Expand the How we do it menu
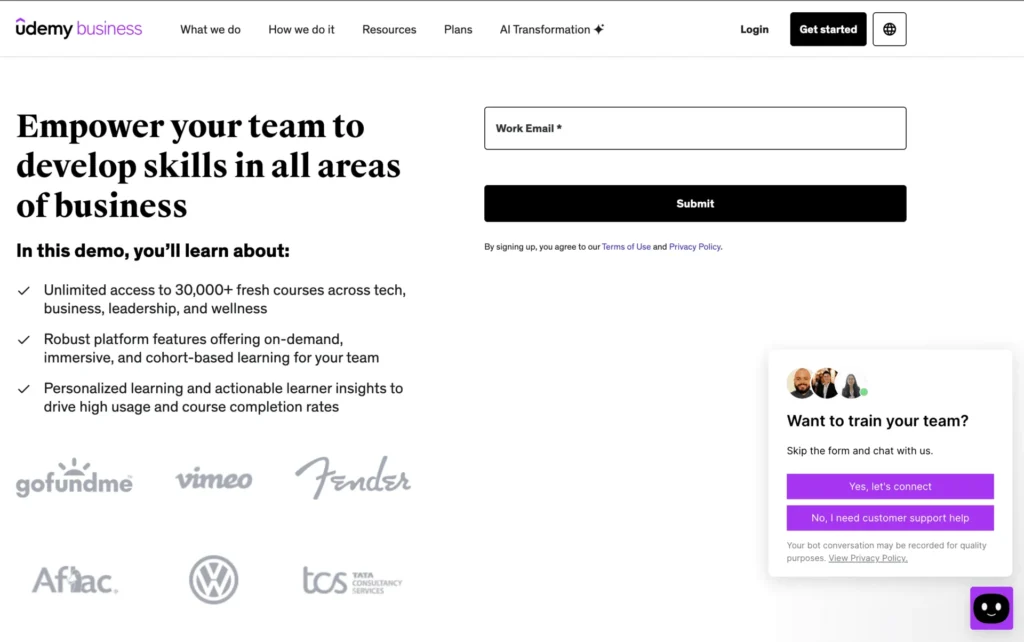The width and height of the screenshot is (1024, 642). (301, 29)
